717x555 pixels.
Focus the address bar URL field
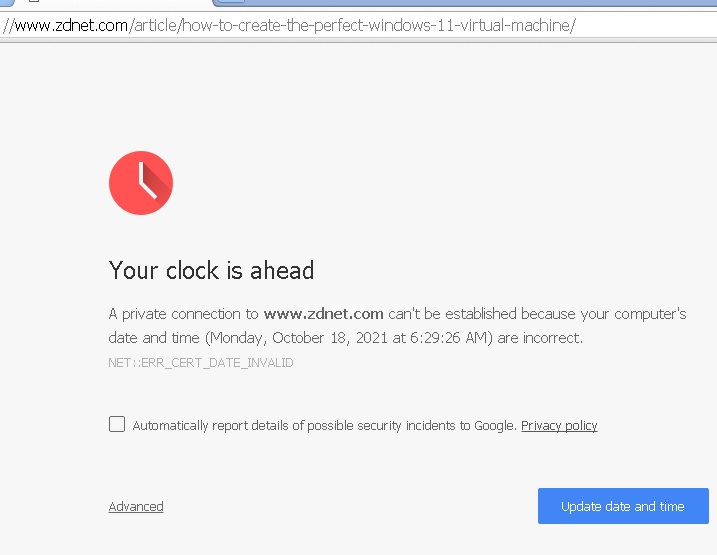(358, 25)
